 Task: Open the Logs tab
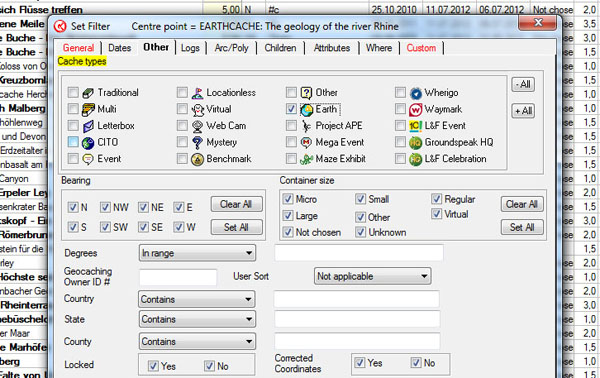[190, 48]
